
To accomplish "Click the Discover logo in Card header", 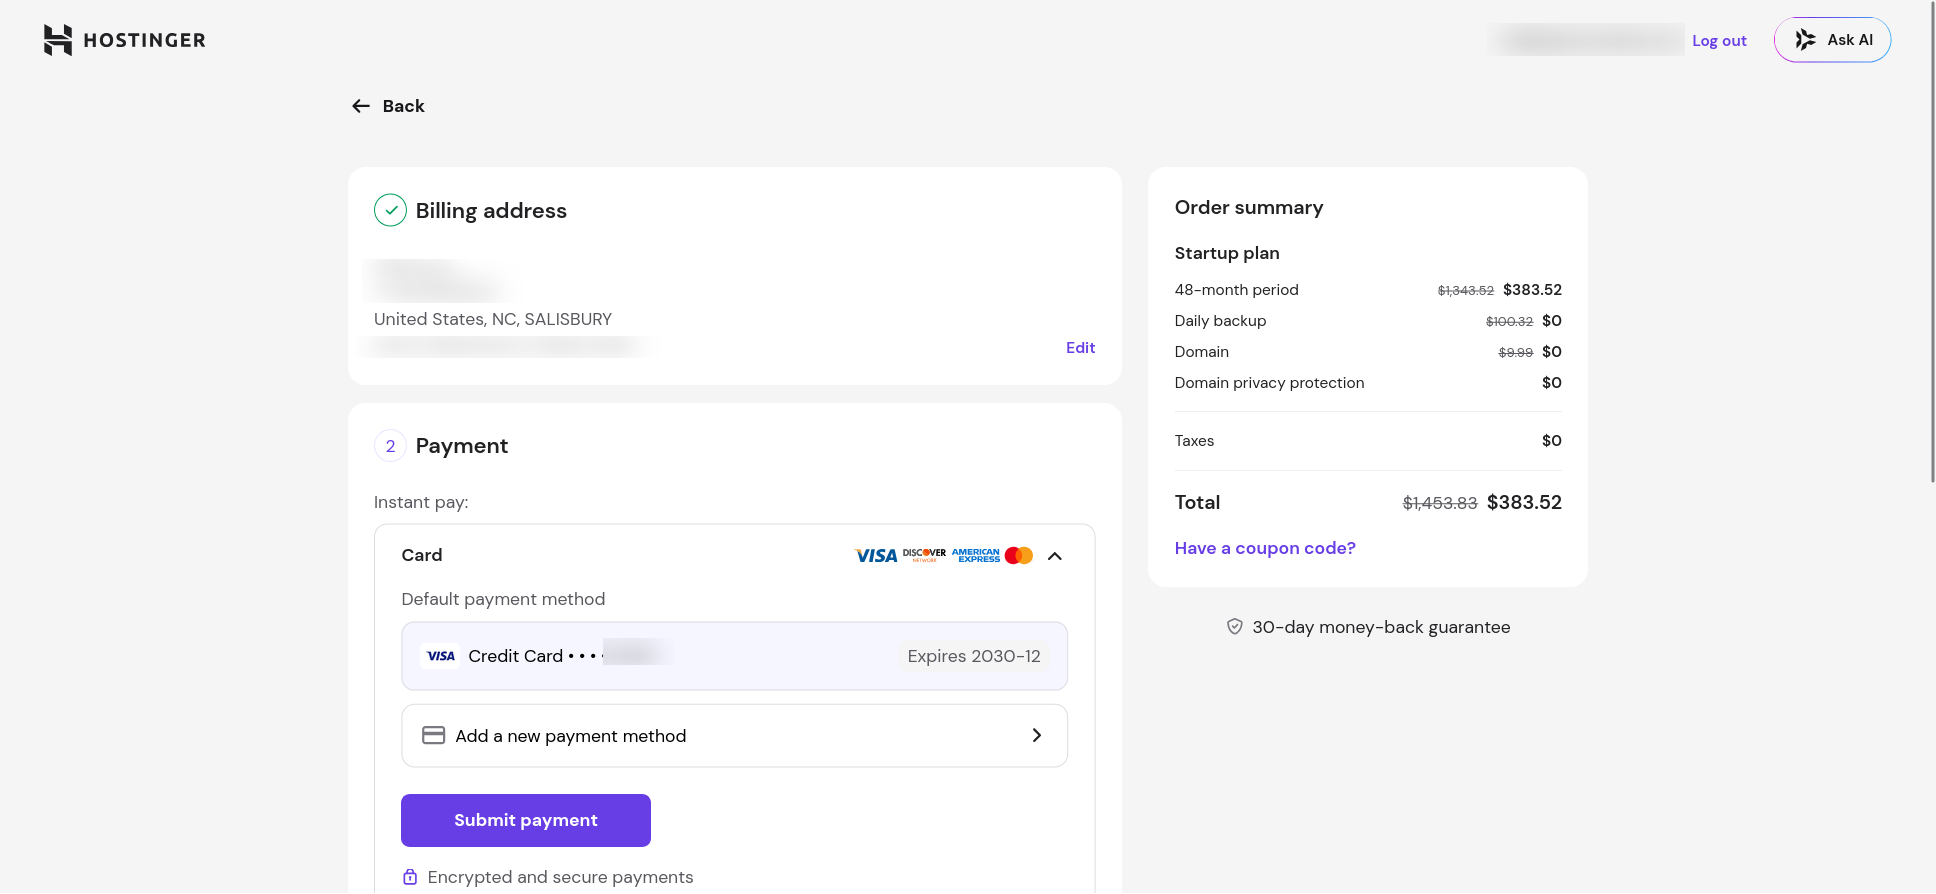I will (x=924, y=555).
